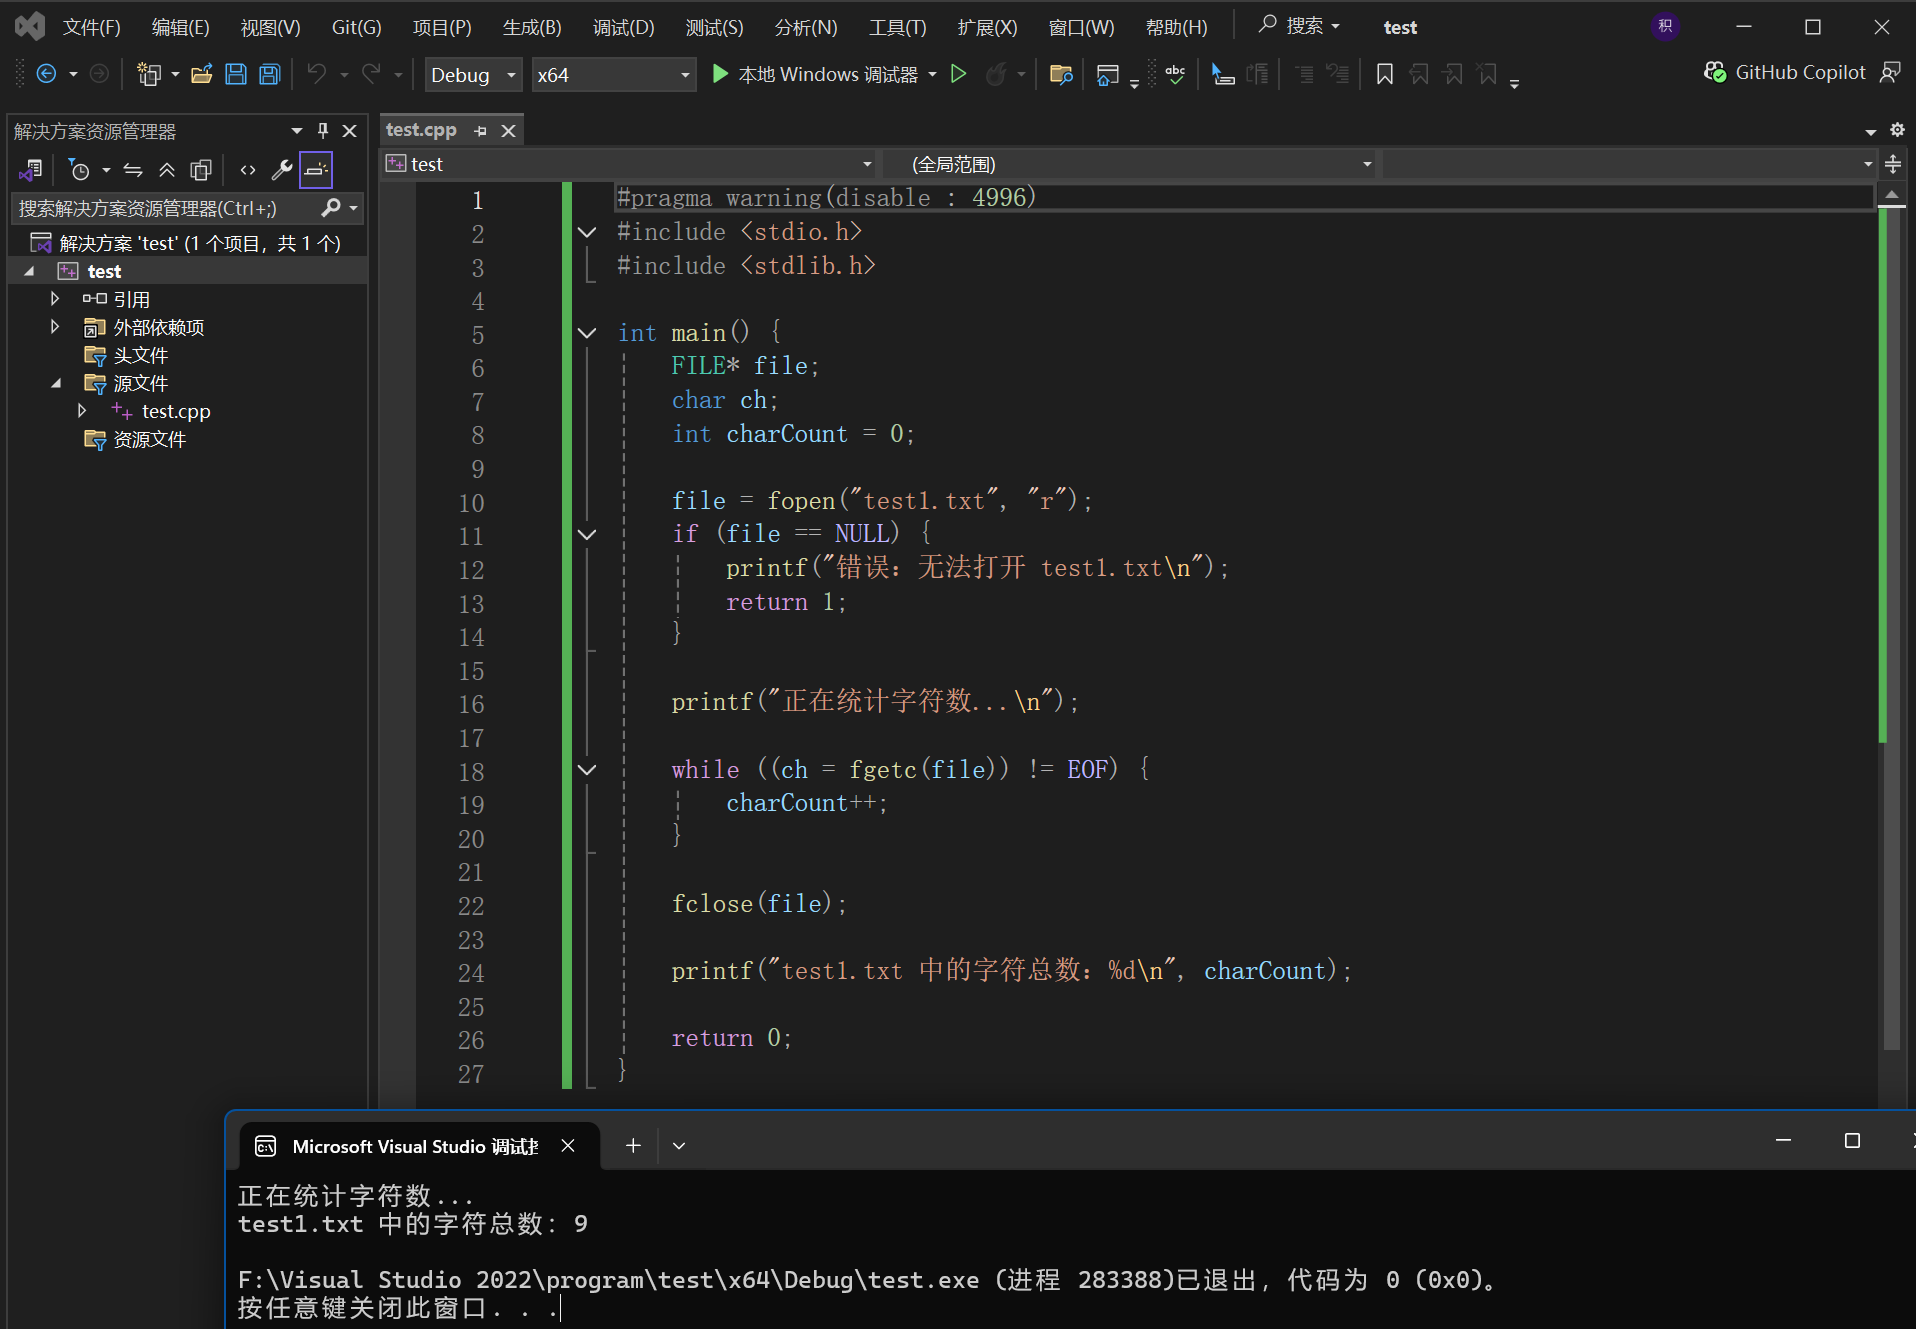
Task: Expand the 引用 references node
Action: pyautogui.click(x=55, y=299)
